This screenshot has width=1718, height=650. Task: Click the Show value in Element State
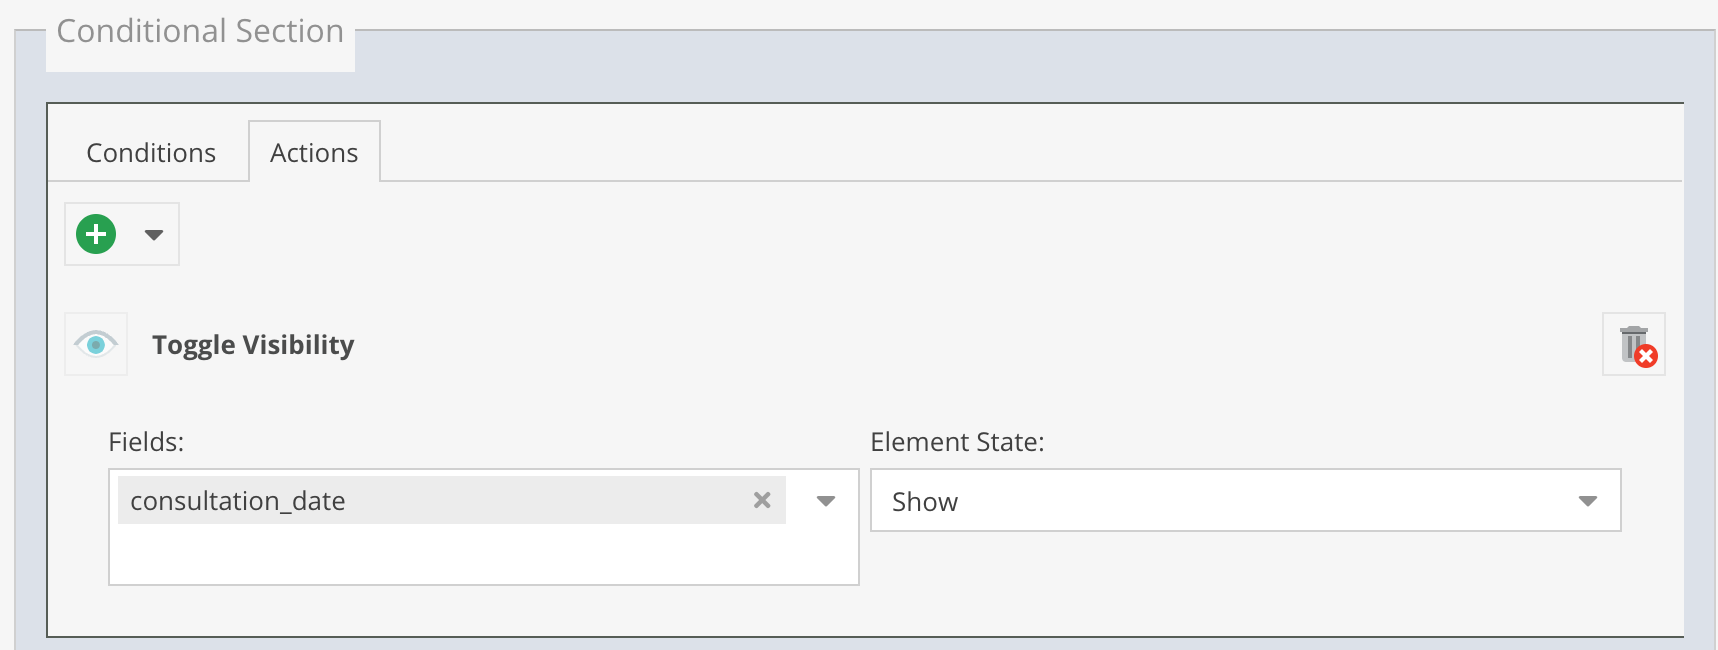point(925,502)
